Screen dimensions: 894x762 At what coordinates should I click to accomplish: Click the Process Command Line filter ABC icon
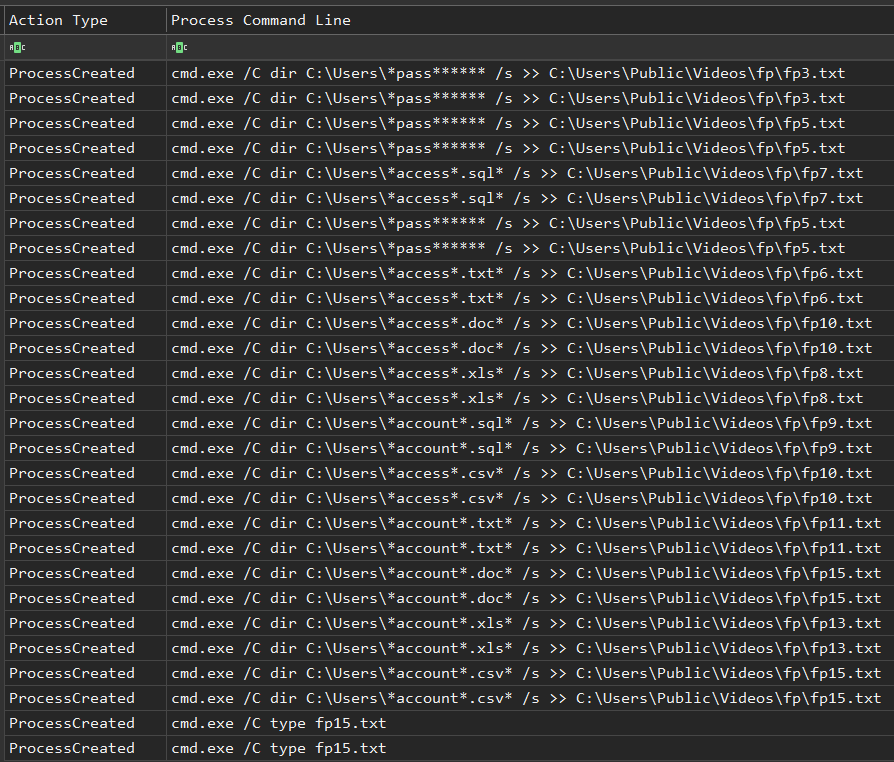(180, 47)
